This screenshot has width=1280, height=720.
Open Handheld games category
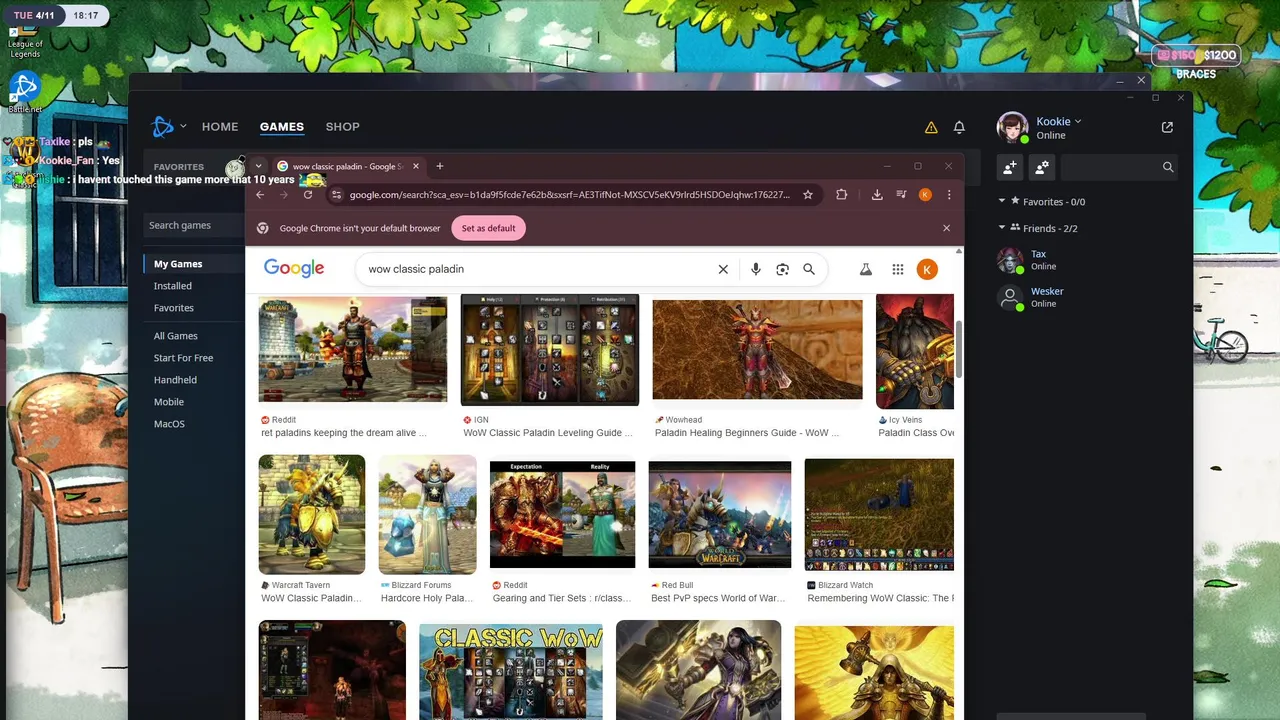[x=175, y=380]
